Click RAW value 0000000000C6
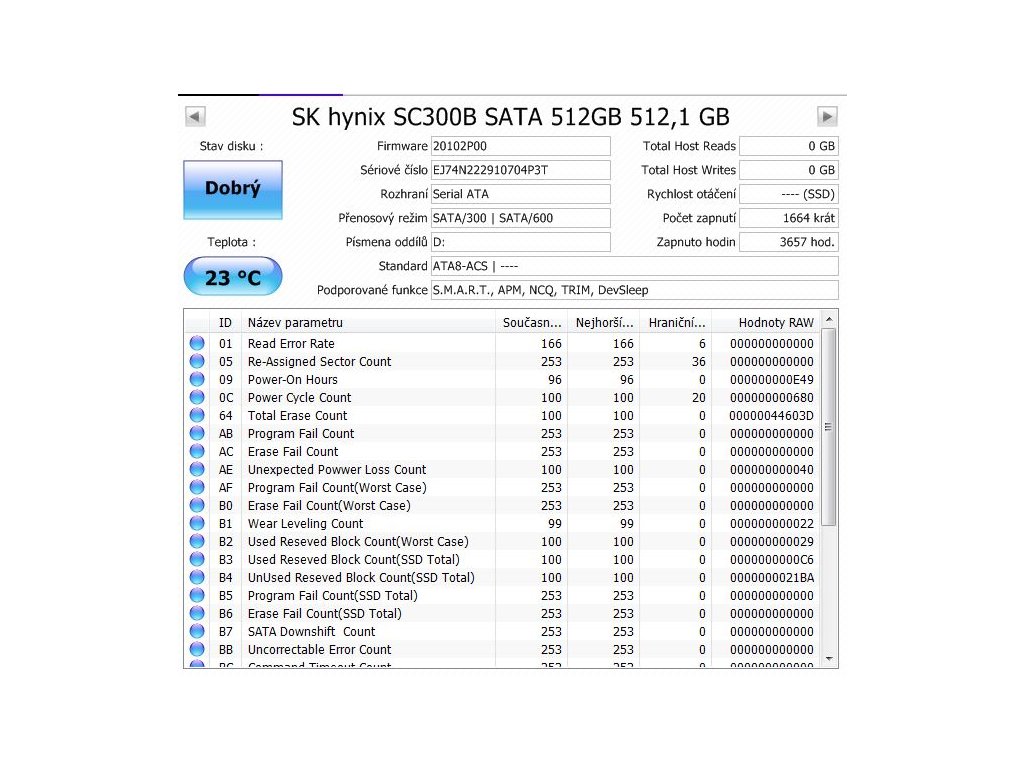 [x=772, y=560]
